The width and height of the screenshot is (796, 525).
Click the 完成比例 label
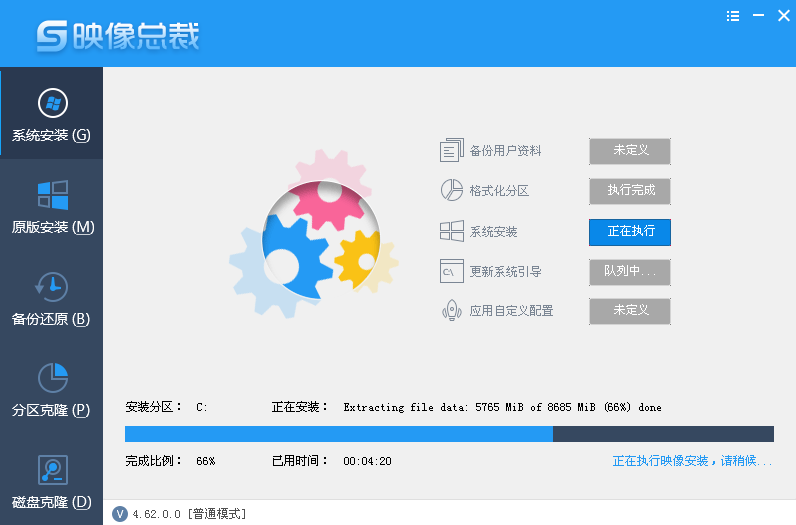point(153,461)
